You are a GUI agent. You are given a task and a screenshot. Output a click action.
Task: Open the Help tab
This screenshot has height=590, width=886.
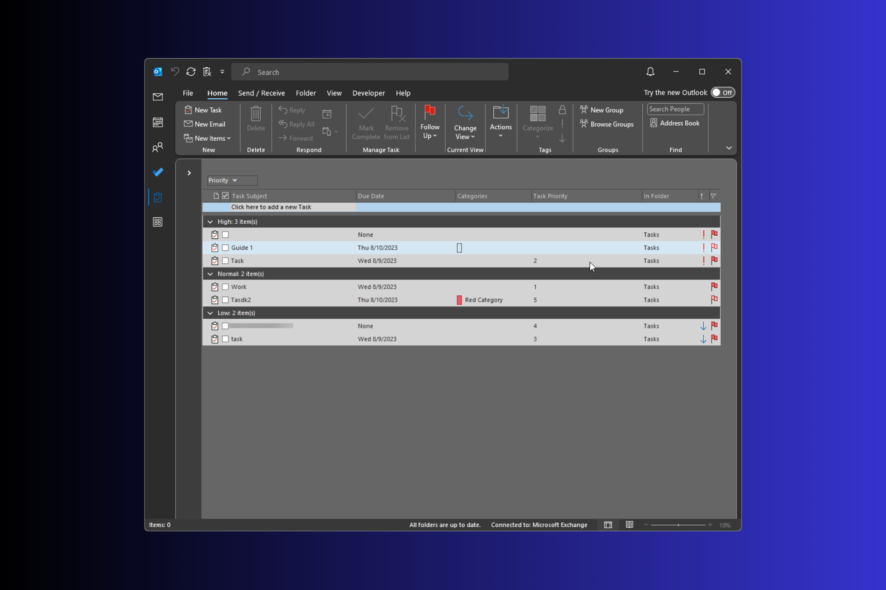403,93
